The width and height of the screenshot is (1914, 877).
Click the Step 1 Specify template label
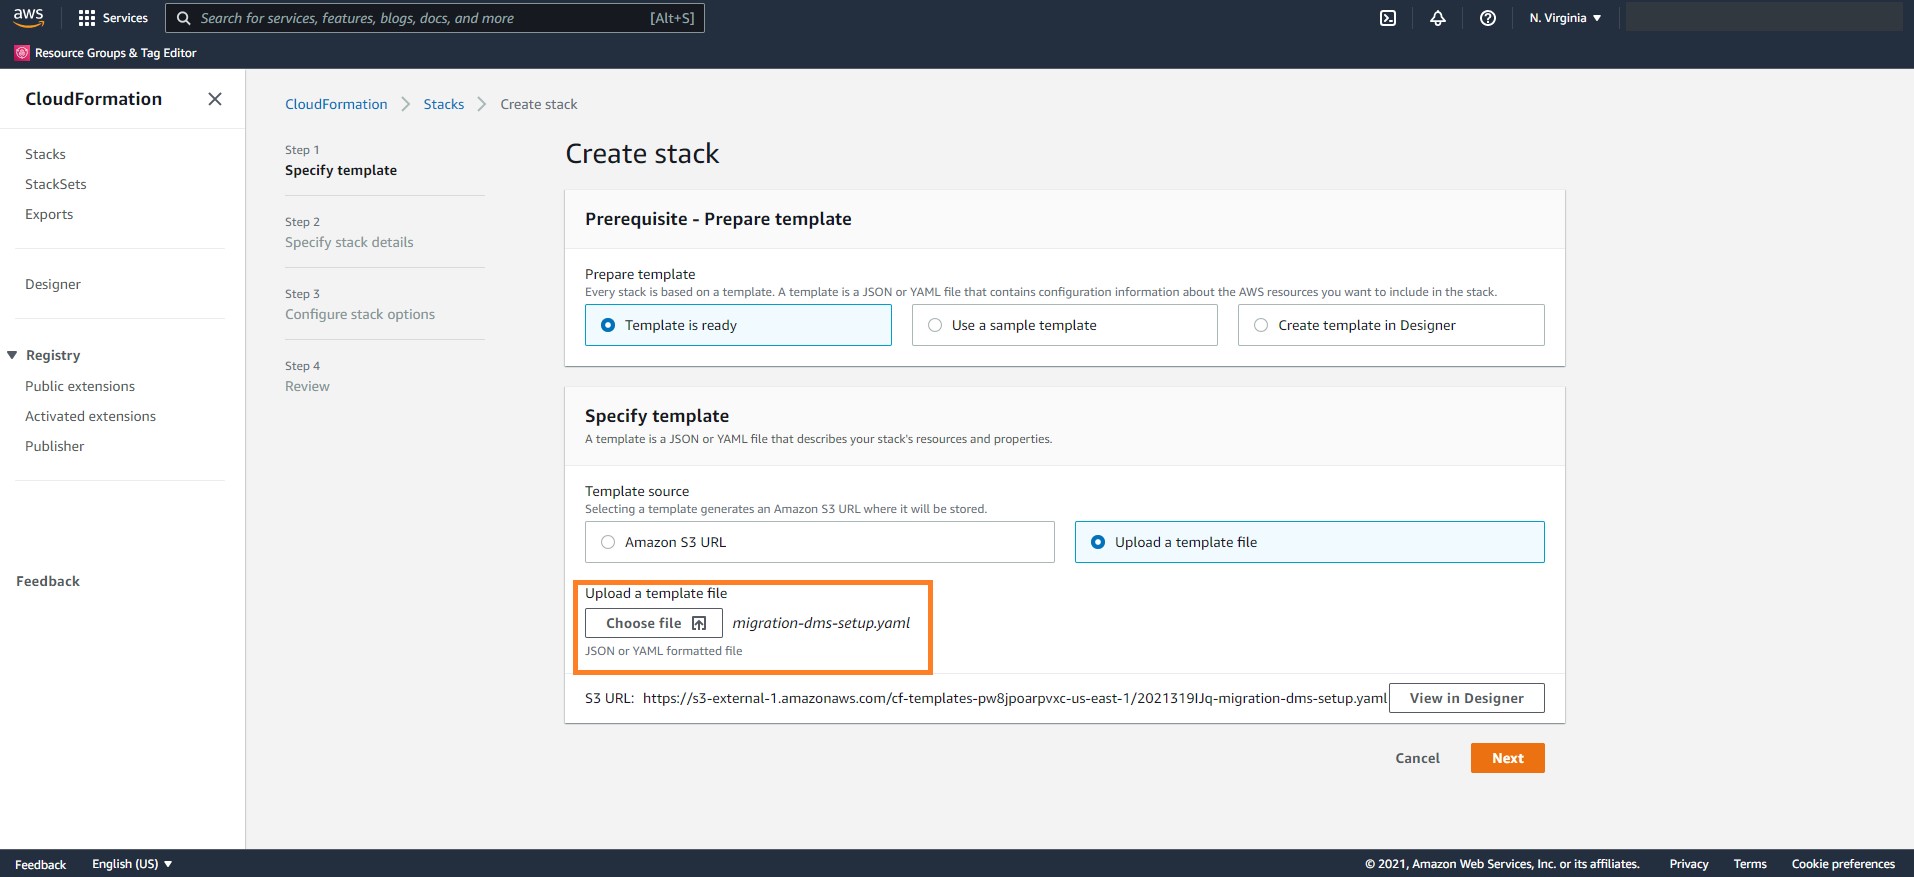click(x=341, y=170)
